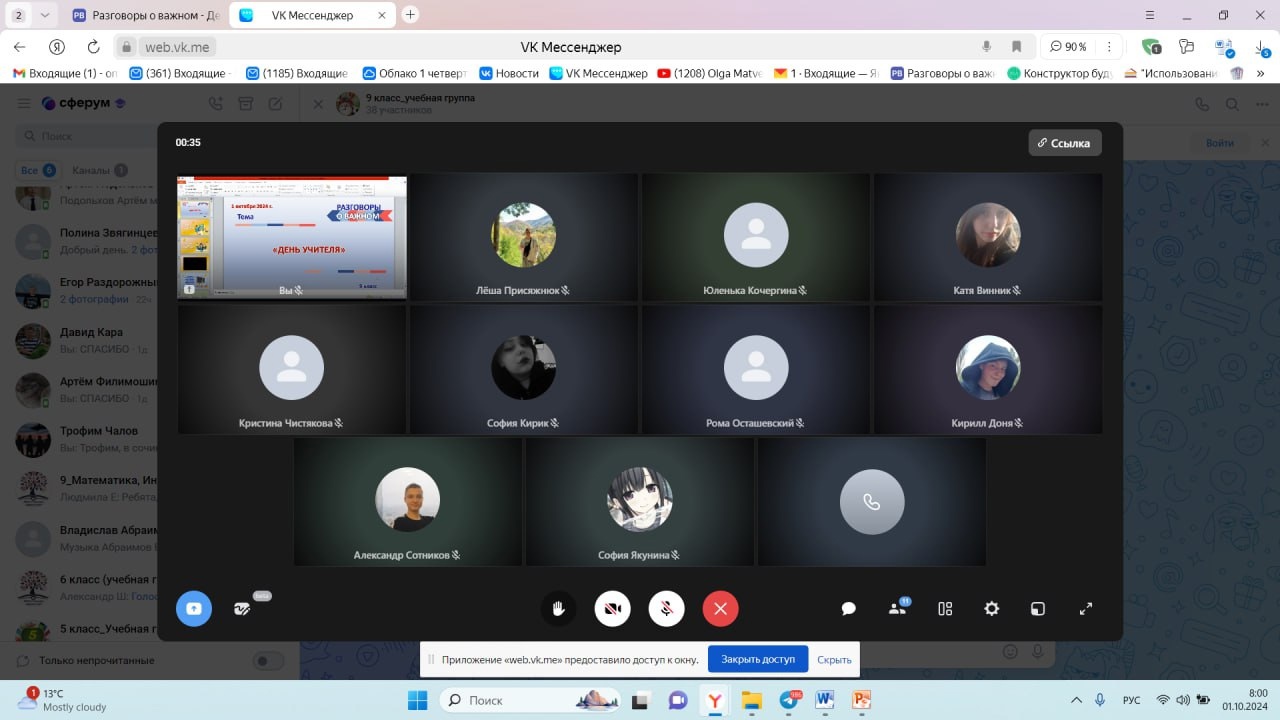Start a new call from Sferum header
This screenshot has width=1280, height=720.
(x=215, y=103)
